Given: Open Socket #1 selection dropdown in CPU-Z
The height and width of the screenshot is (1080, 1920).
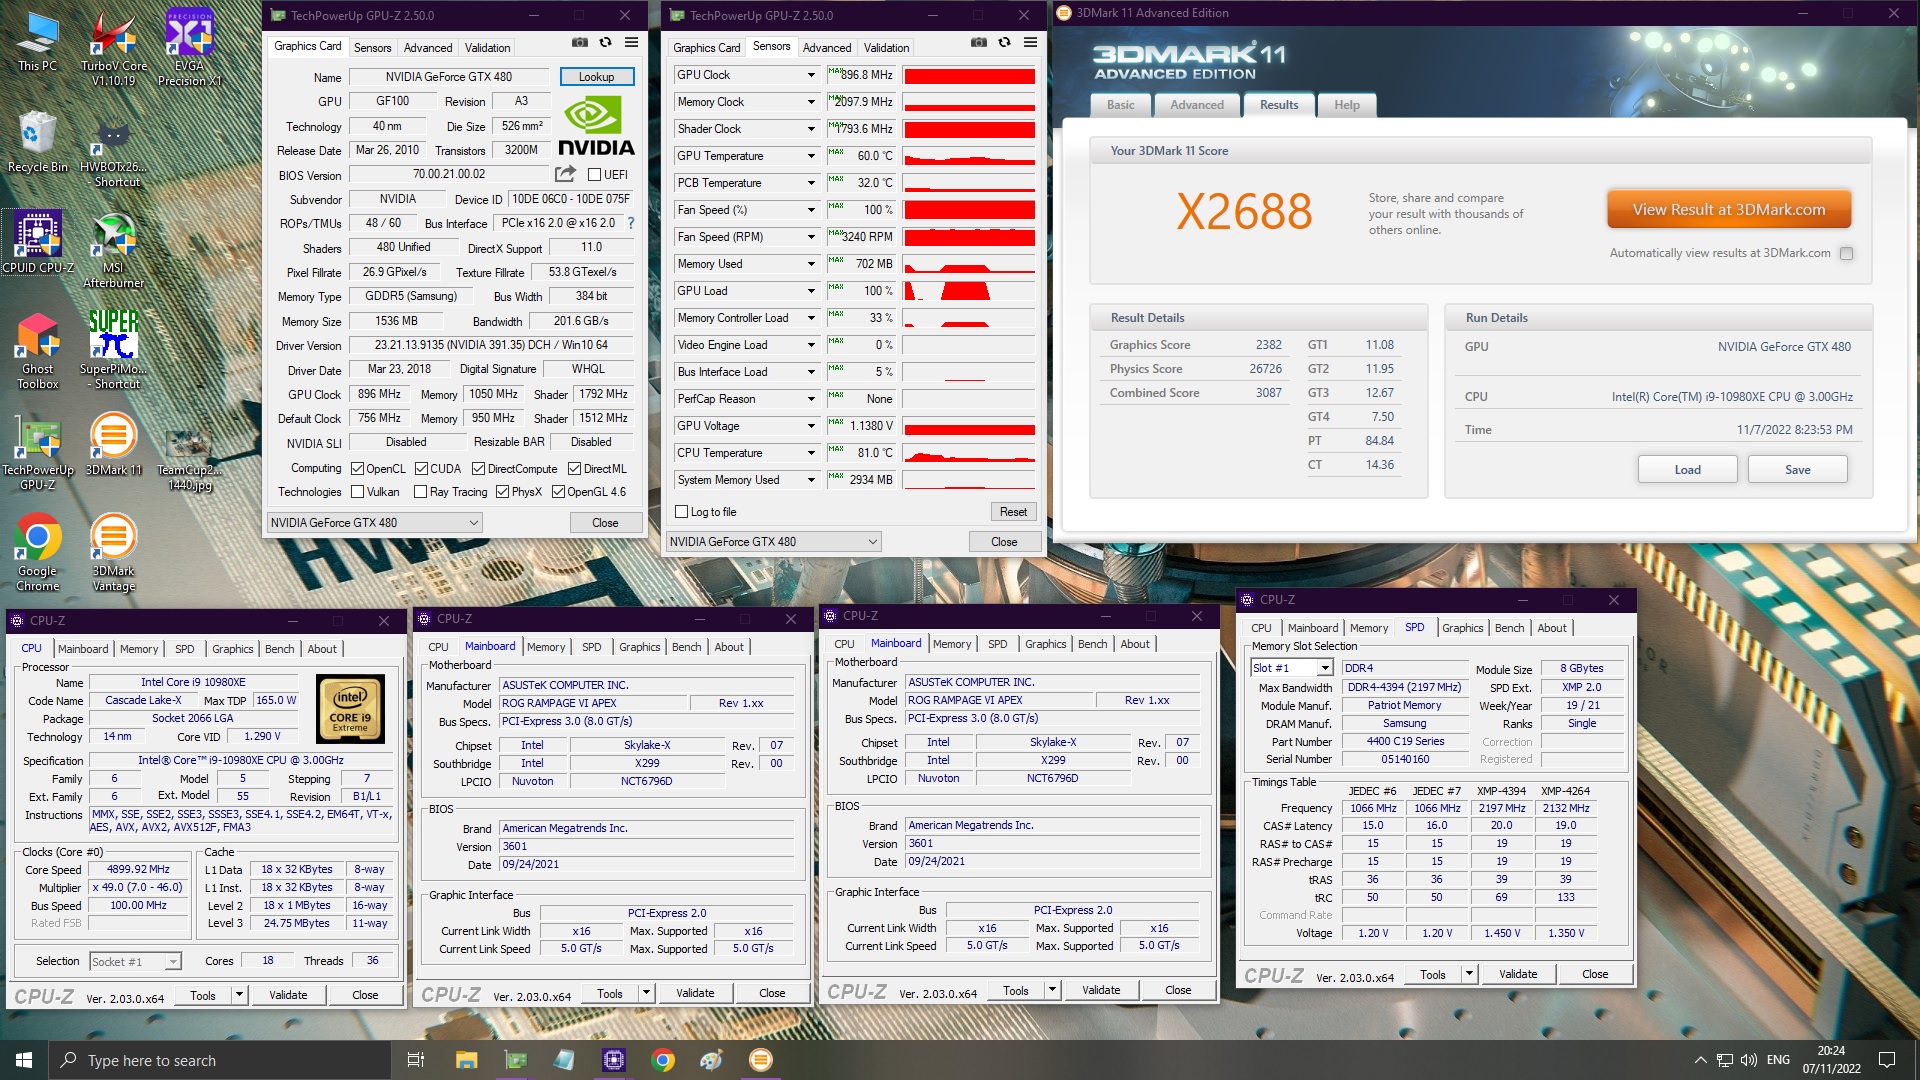Looking at the screenshot, I should coord(135,962).
